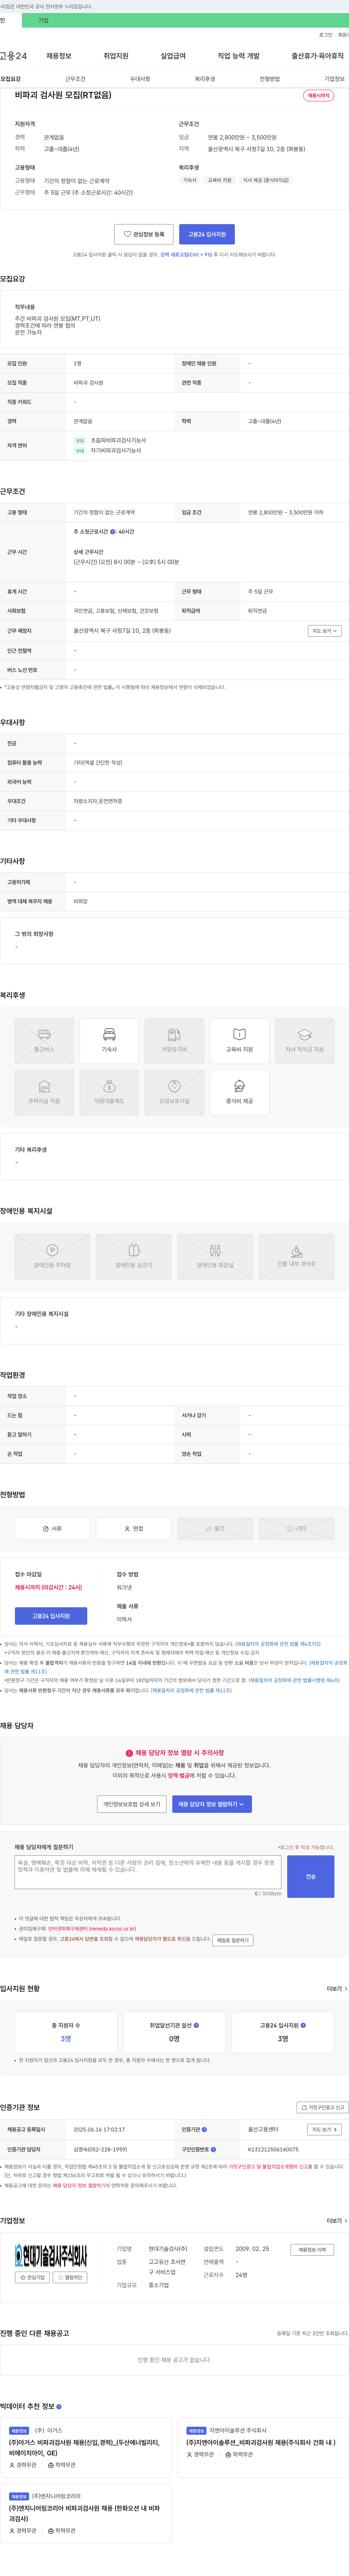349x2576 pixels.
Task: Click the 주택자금 지원 icon
Action: pos(44,1093)
